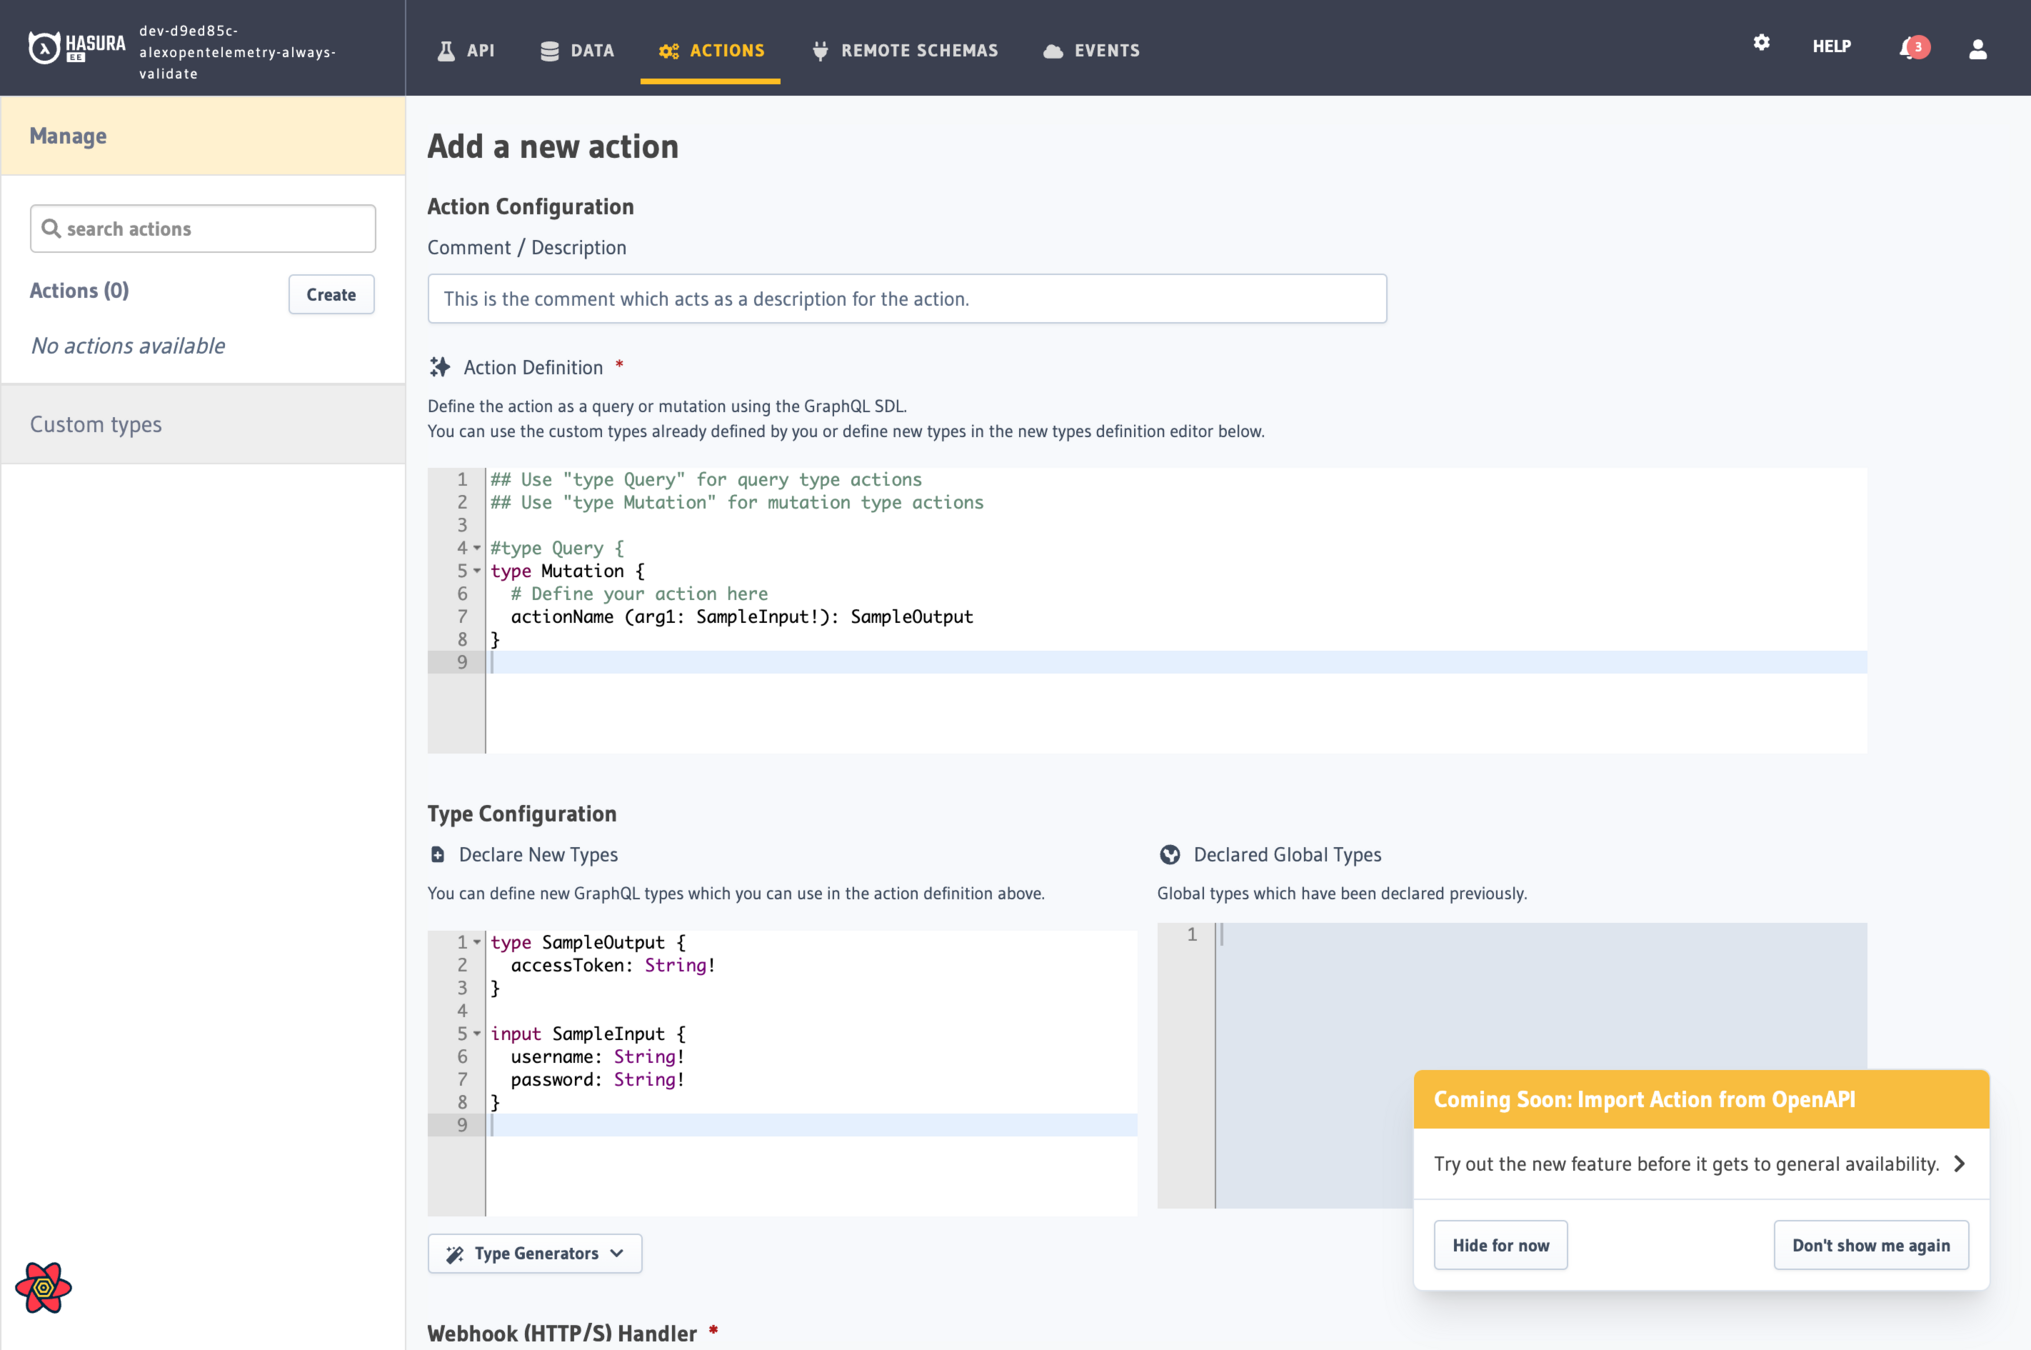Open settings gear icon in header
This screenshot has height=1350, width=2031.
click(1761, 43)
